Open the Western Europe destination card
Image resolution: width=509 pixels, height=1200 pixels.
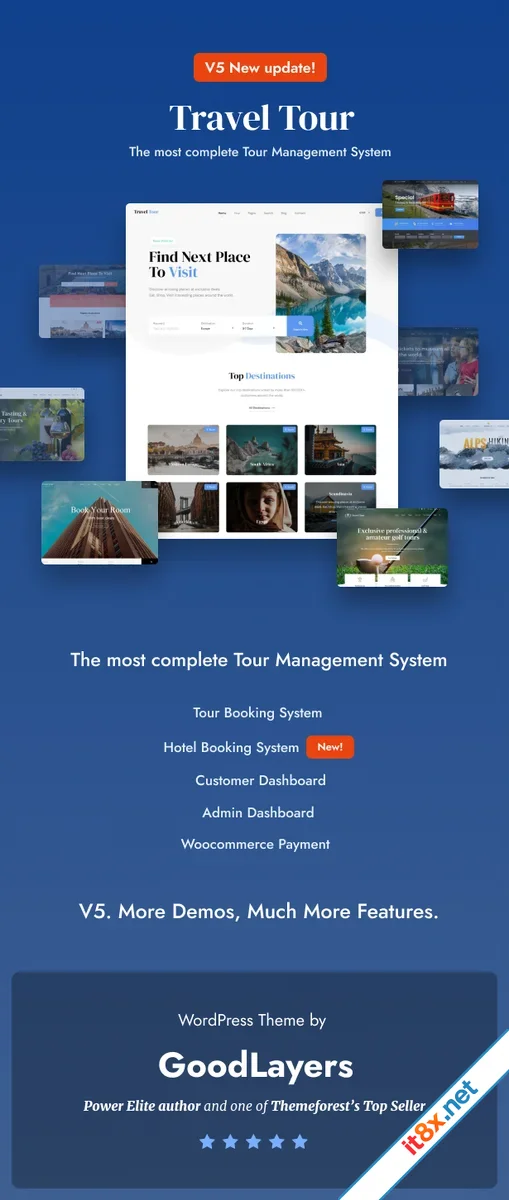tap(183, 449)
